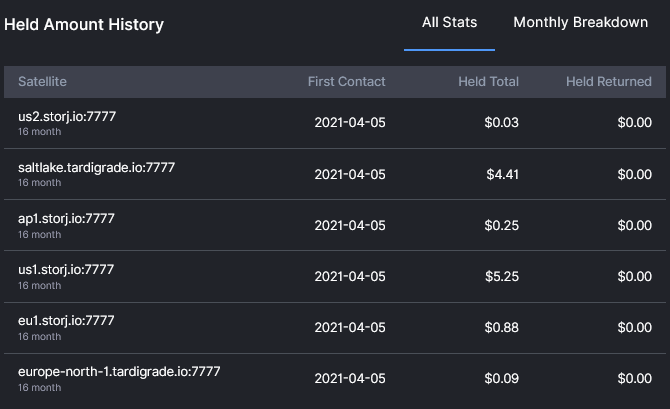Click the $0.09 held total for europe-north-1

(501, 378)
